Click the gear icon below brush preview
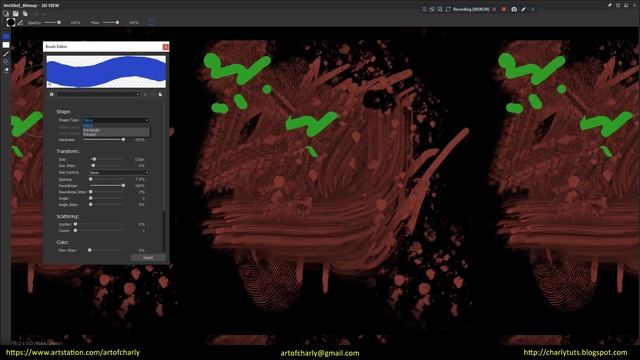This screenshot has width=640, height=360. point(51,94)
